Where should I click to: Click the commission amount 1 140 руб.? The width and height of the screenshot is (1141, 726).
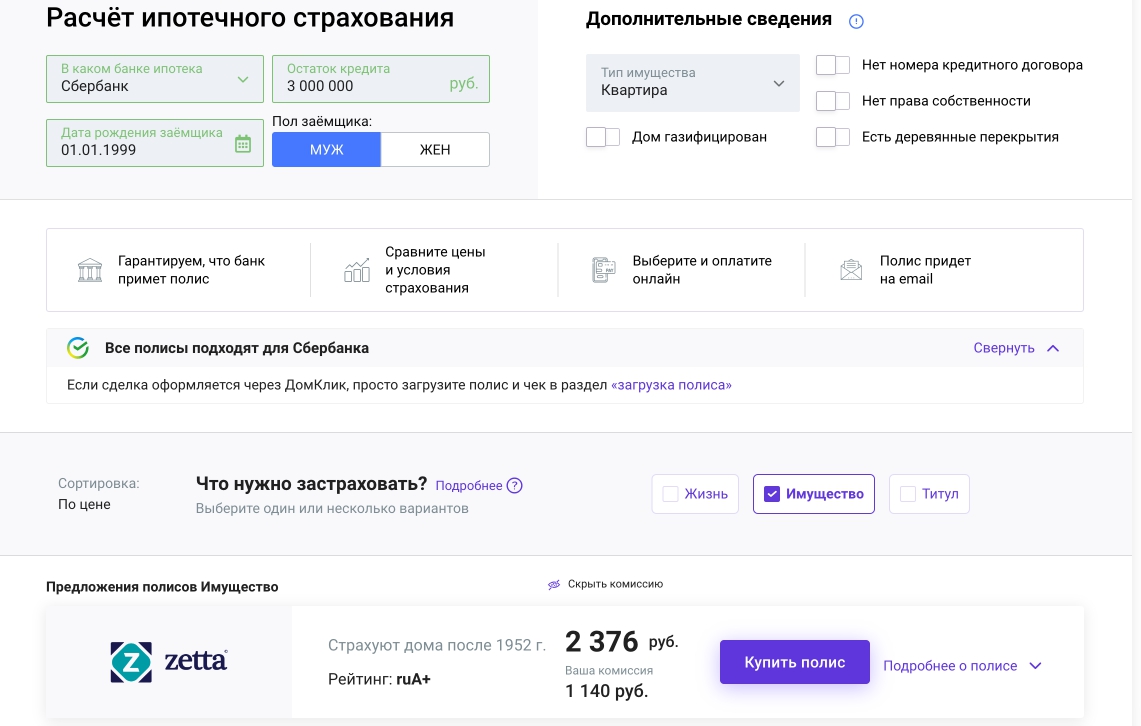click(606, 690)
